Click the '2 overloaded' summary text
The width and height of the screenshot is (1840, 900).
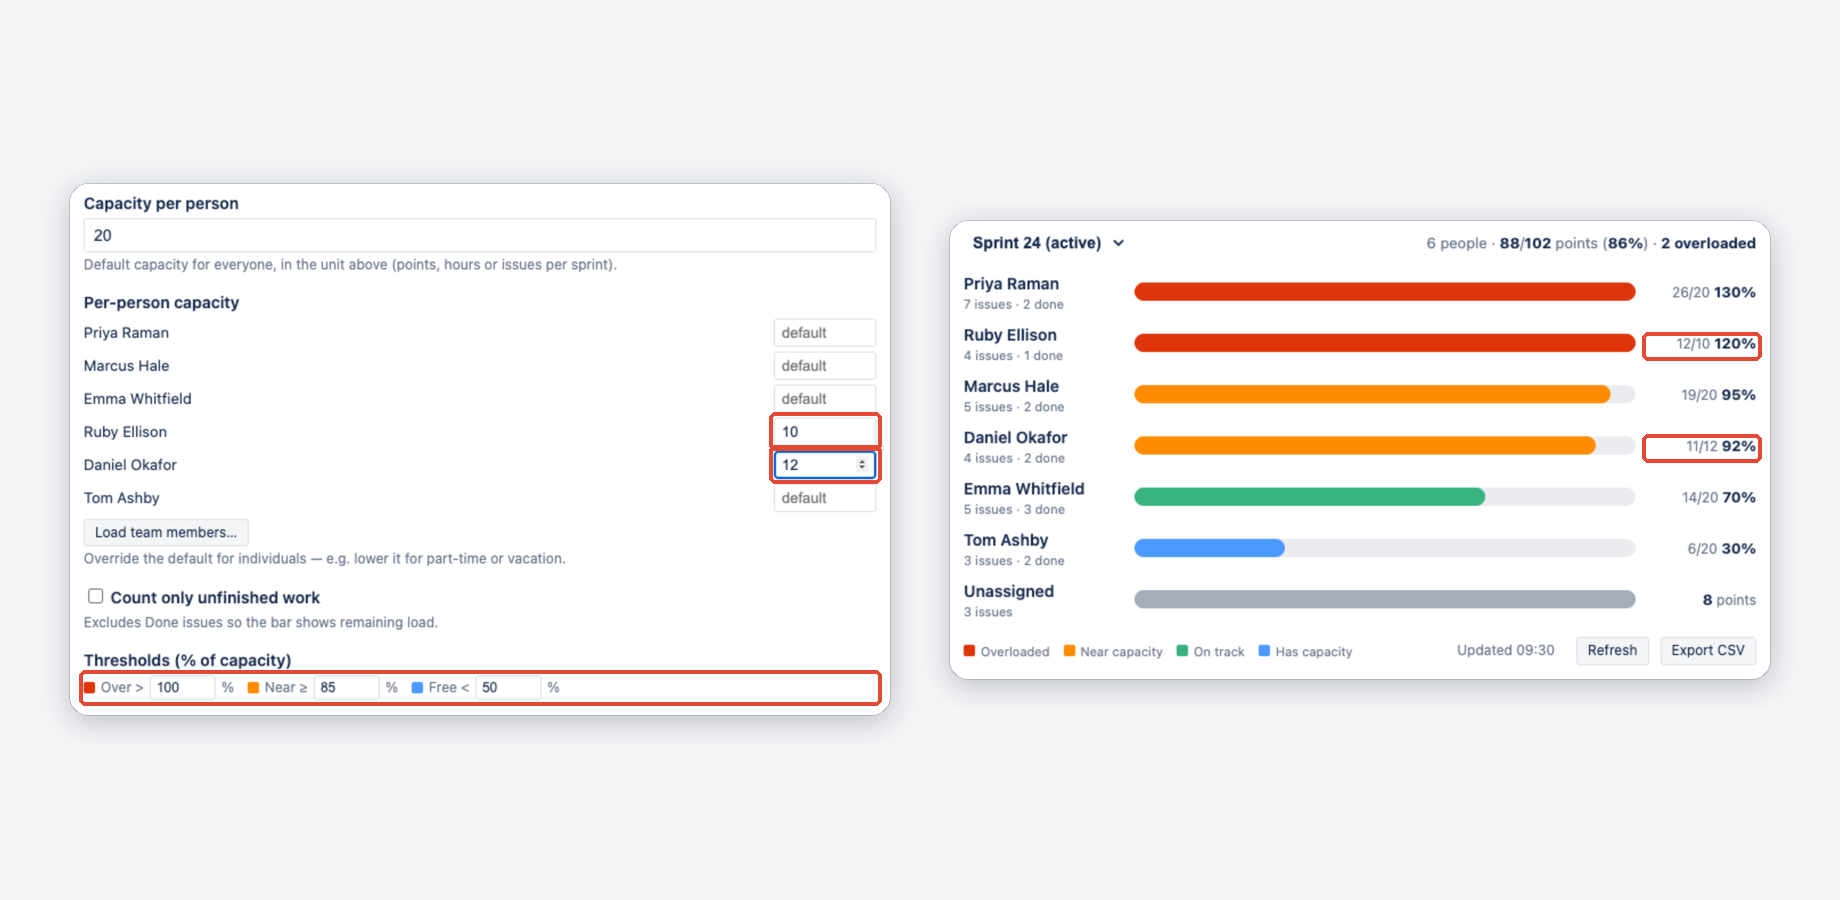tap(1708, 243)
